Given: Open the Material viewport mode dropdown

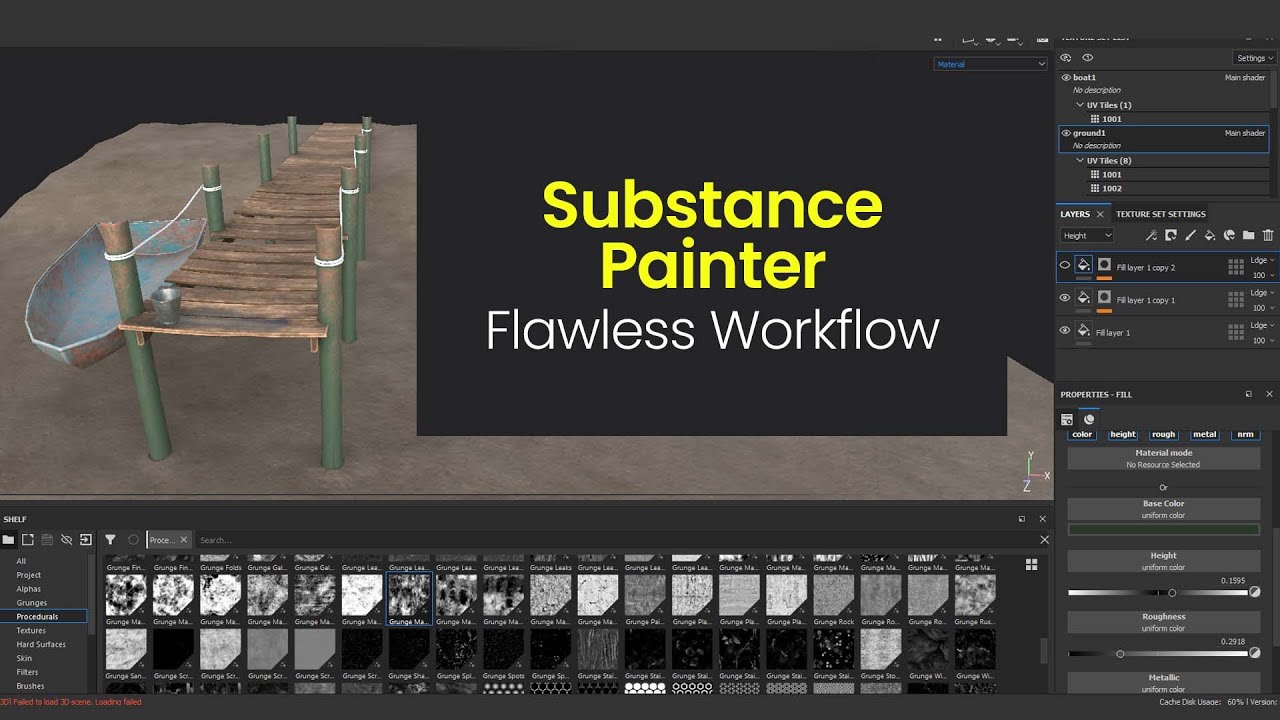Looking at the screenshot, I should tap(990, 64).
